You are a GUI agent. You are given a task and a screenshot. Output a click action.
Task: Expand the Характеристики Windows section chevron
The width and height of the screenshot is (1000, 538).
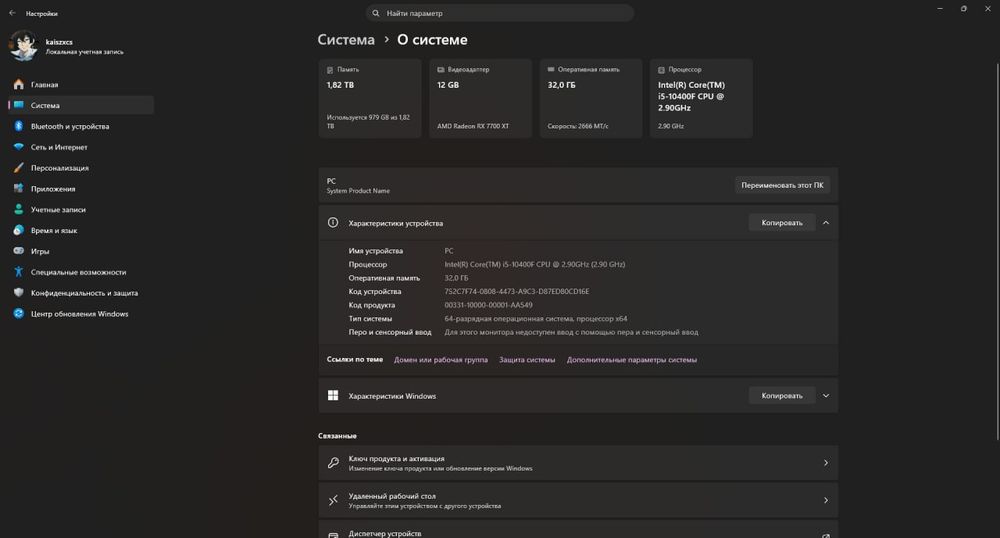point(826,396)
